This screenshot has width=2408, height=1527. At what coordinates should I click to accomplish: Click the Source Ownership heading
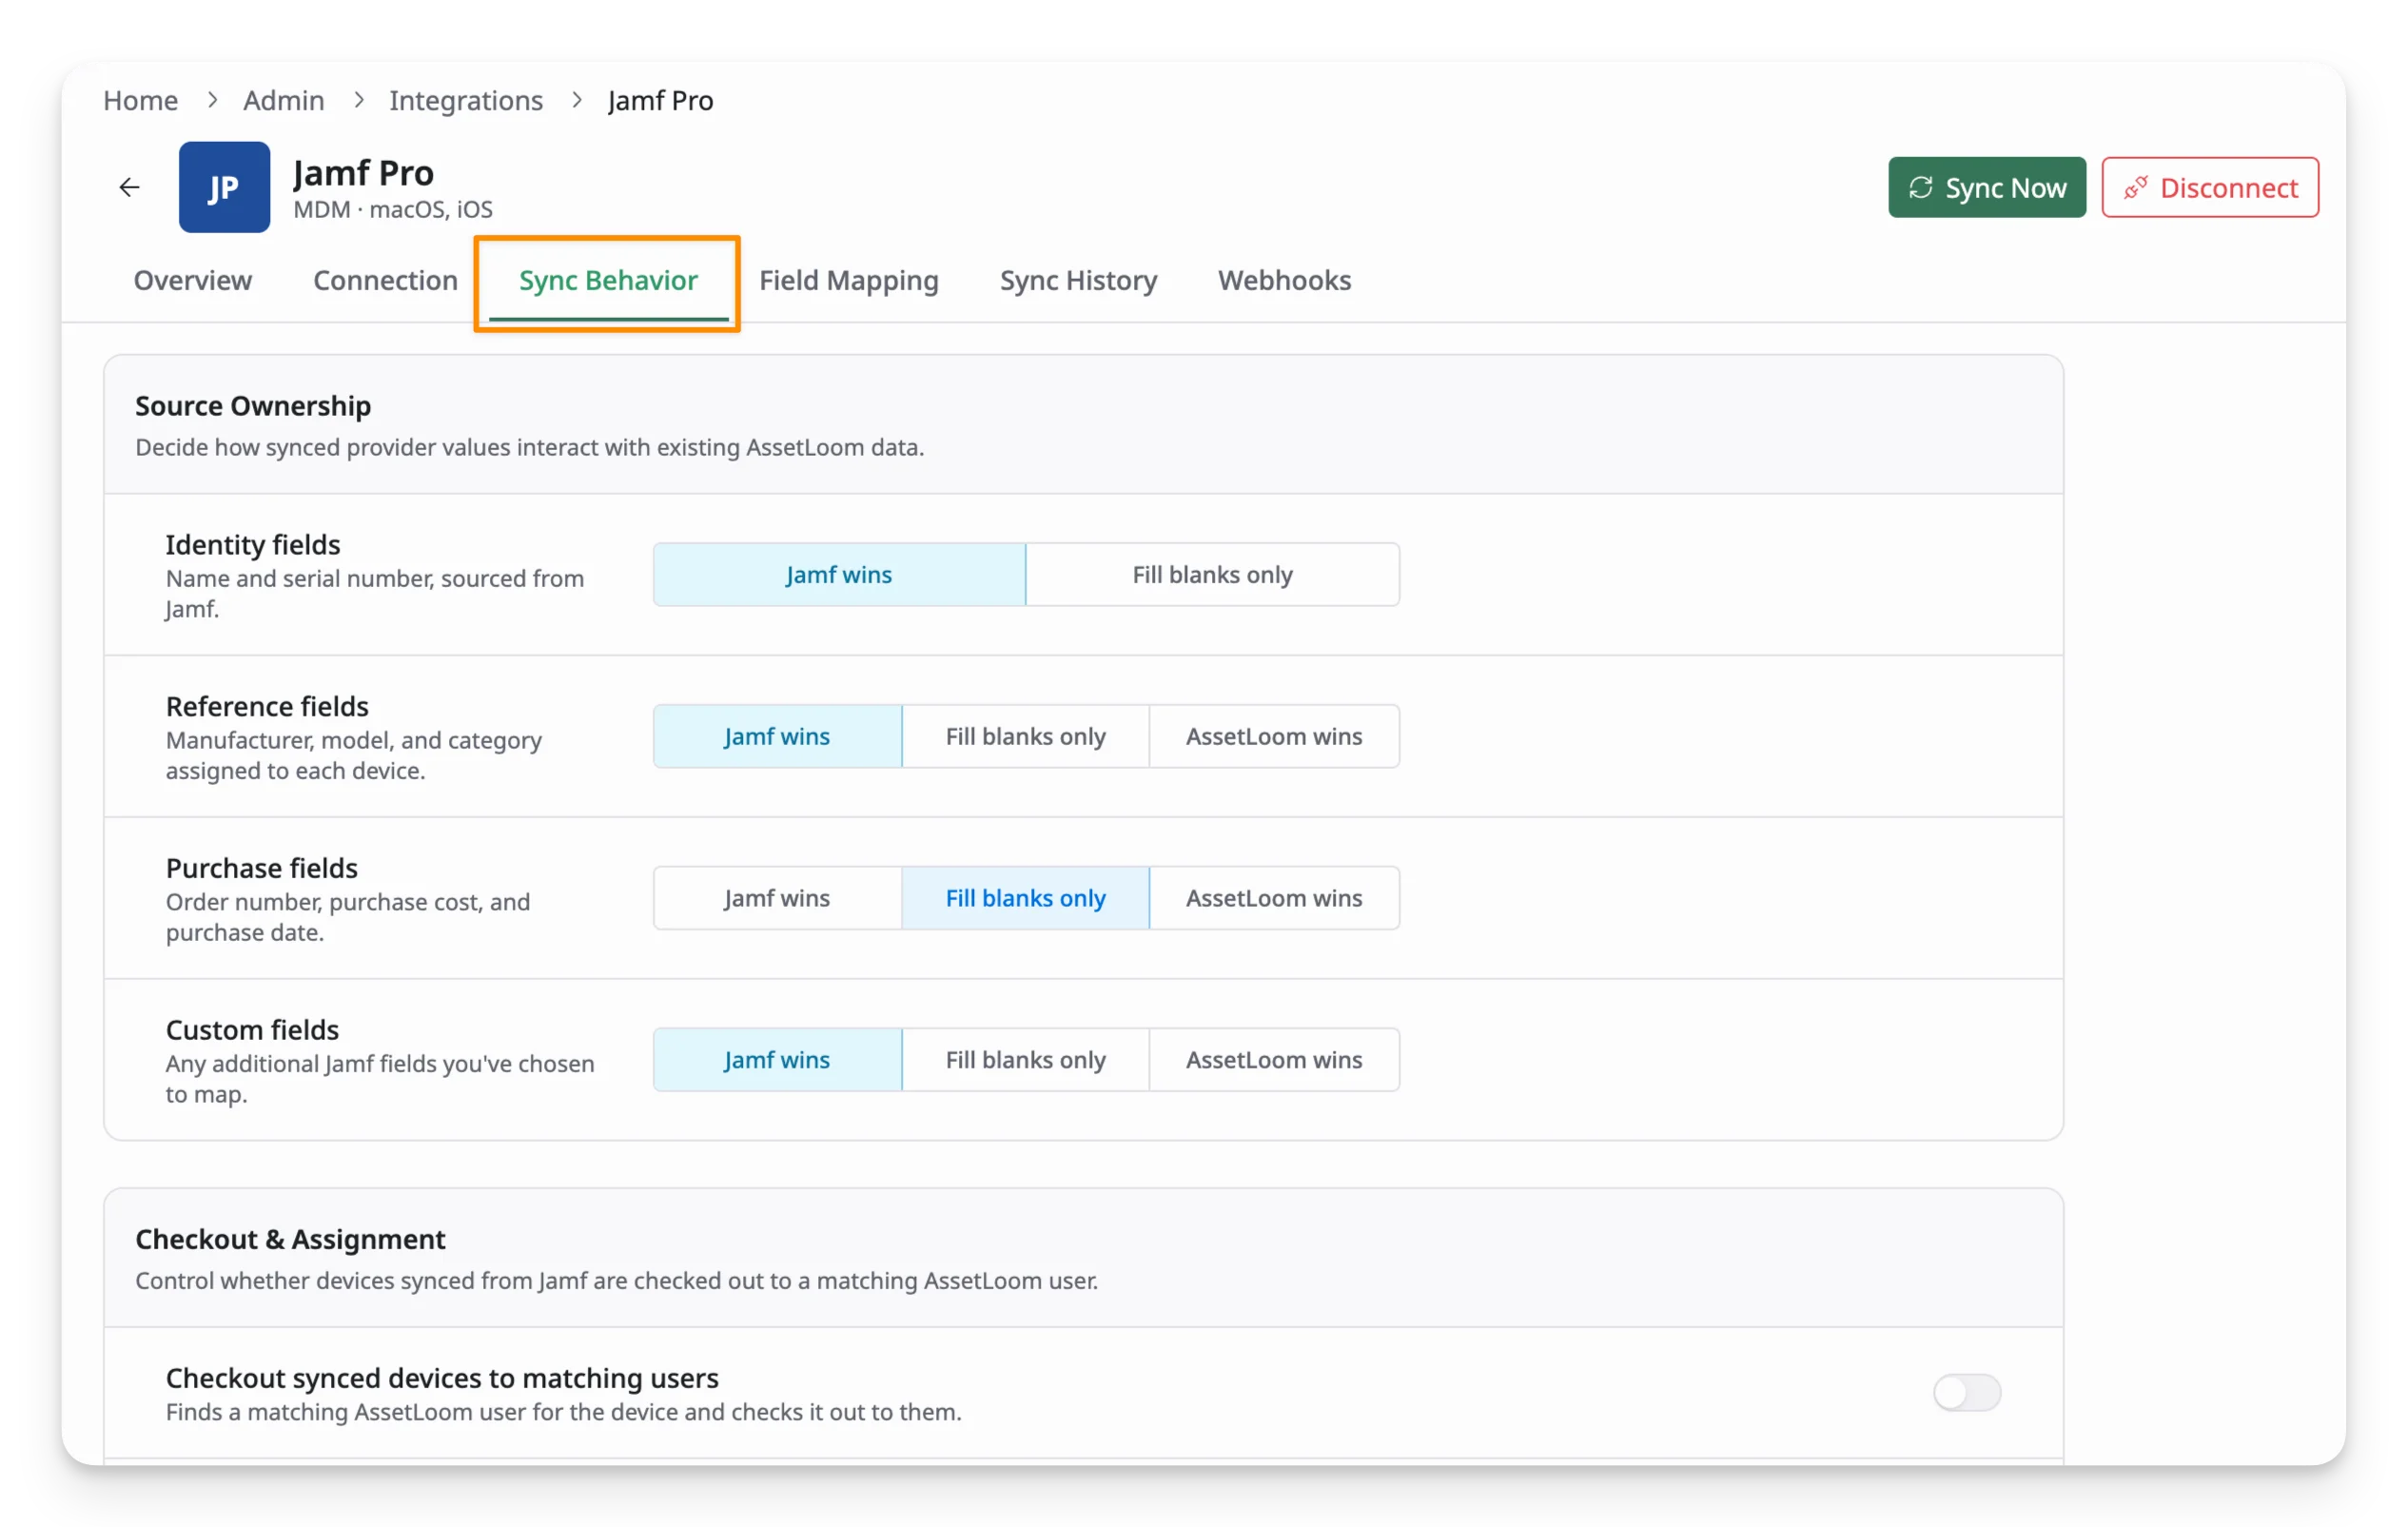click(253, 405)
